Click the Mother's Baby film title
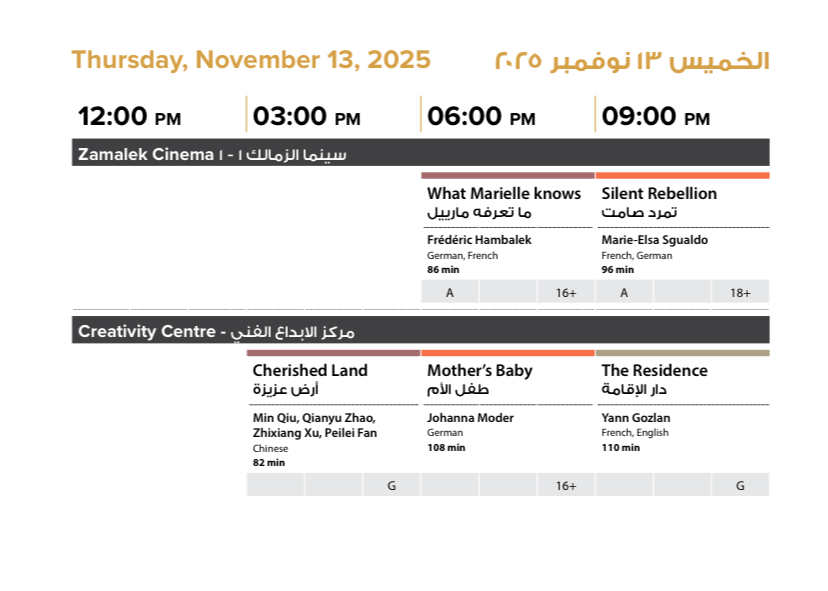828x591 pixels. point(480,371)
